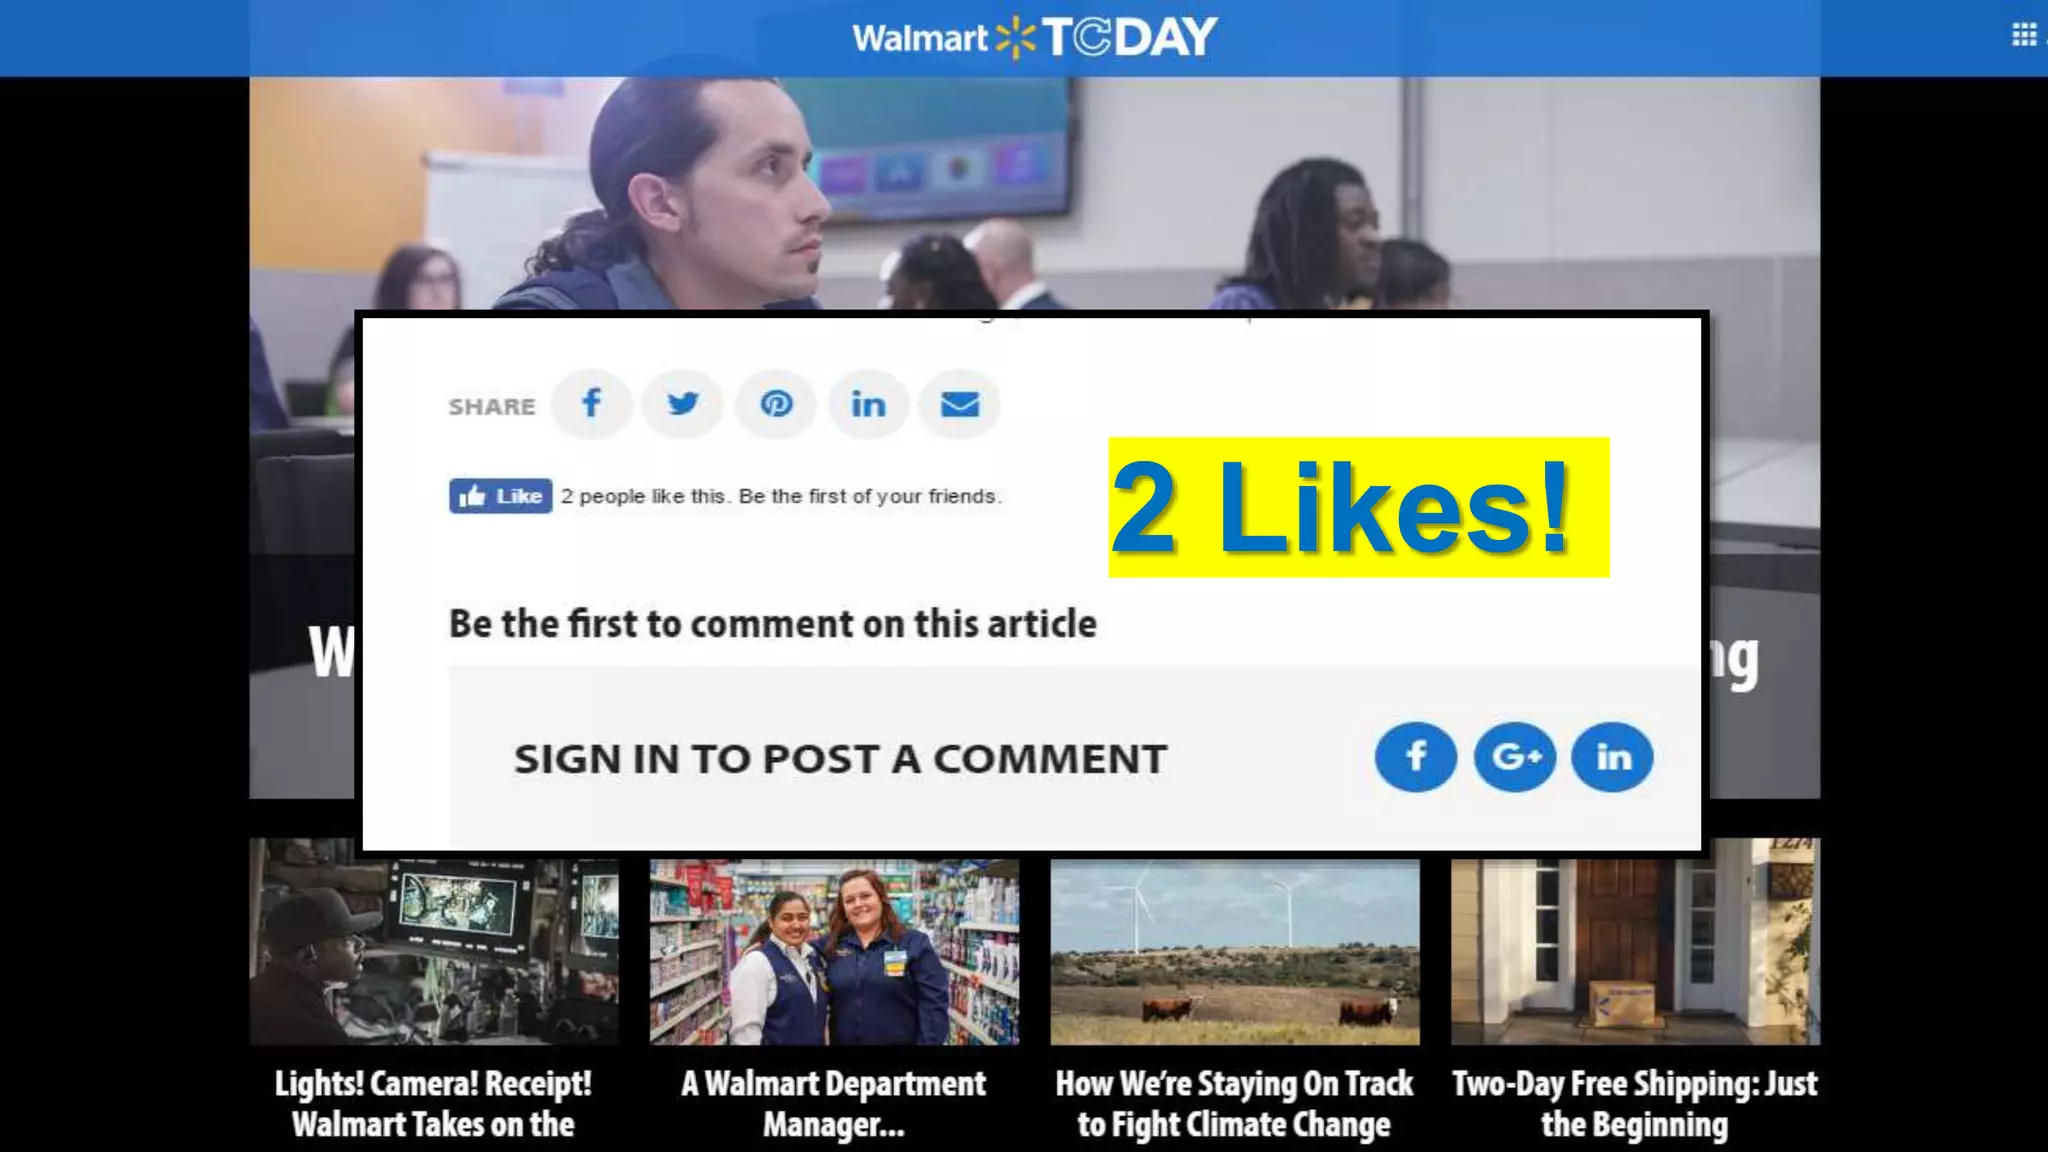Sign in with LinkedIn to comment
The image size is (2048, 1152).
coord(1612,757)
